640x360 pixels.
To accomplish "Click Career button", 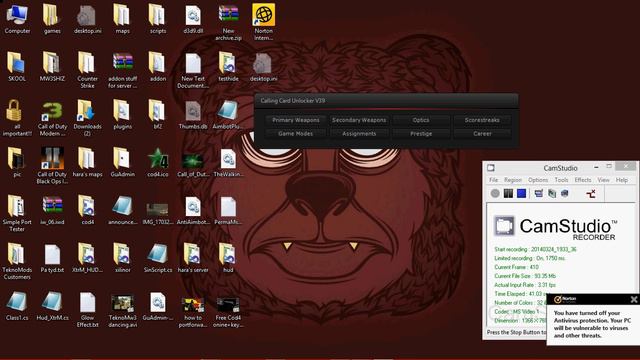I will point(482,134).
